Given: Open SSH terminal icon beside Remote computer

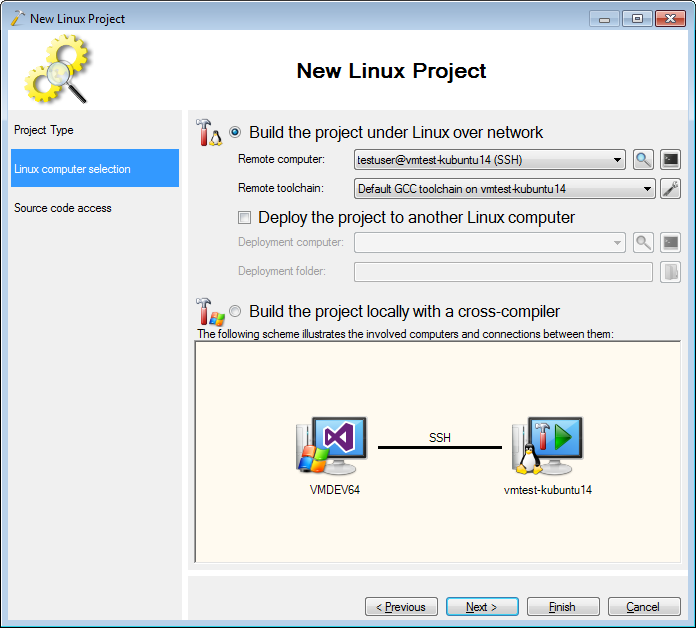Looking at the screenshot, I should (670, 160).
